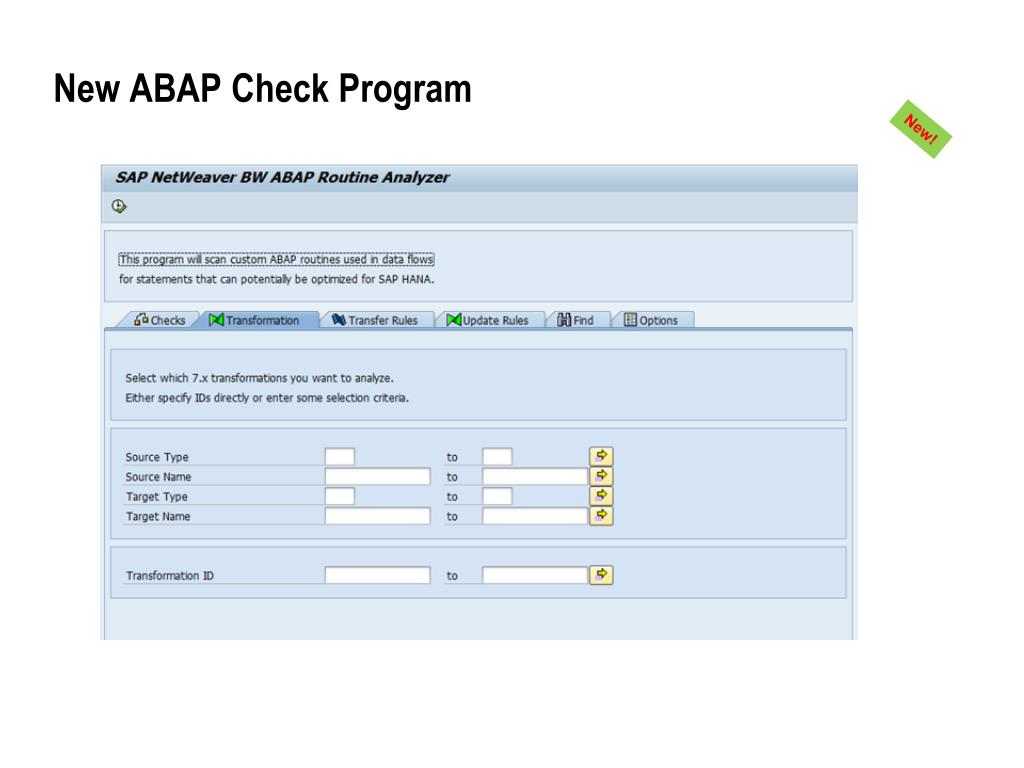
Task: Click title 'SAP NetWeaver BW ABAP Routine Analyzer'
Action: pos(282,178)
